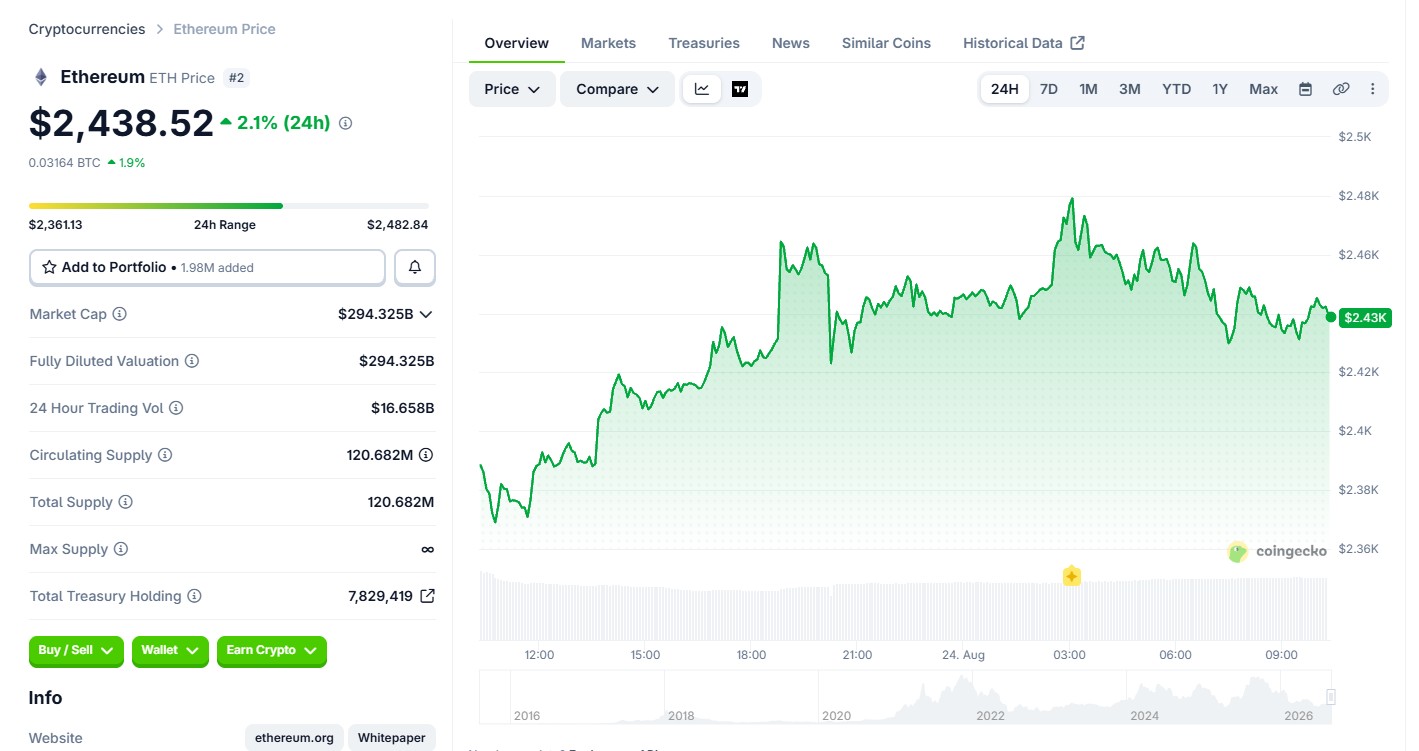The height and width of the screenshot is (751, 1419).
Task: Set a price alert with the bell icon
Action: pyautogui.click(x=415, y=267)
